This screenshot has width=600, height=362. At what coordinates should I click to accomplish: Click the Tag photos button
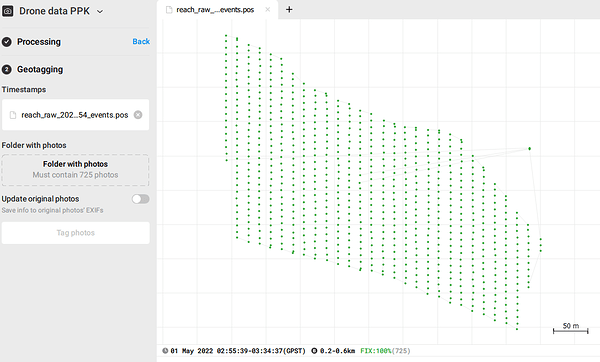coord(75,233)
